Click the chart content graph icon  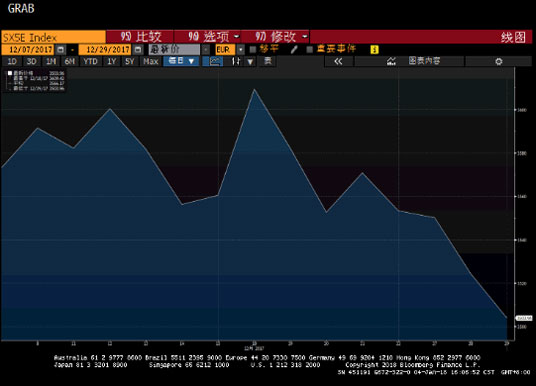click(391, 61)
